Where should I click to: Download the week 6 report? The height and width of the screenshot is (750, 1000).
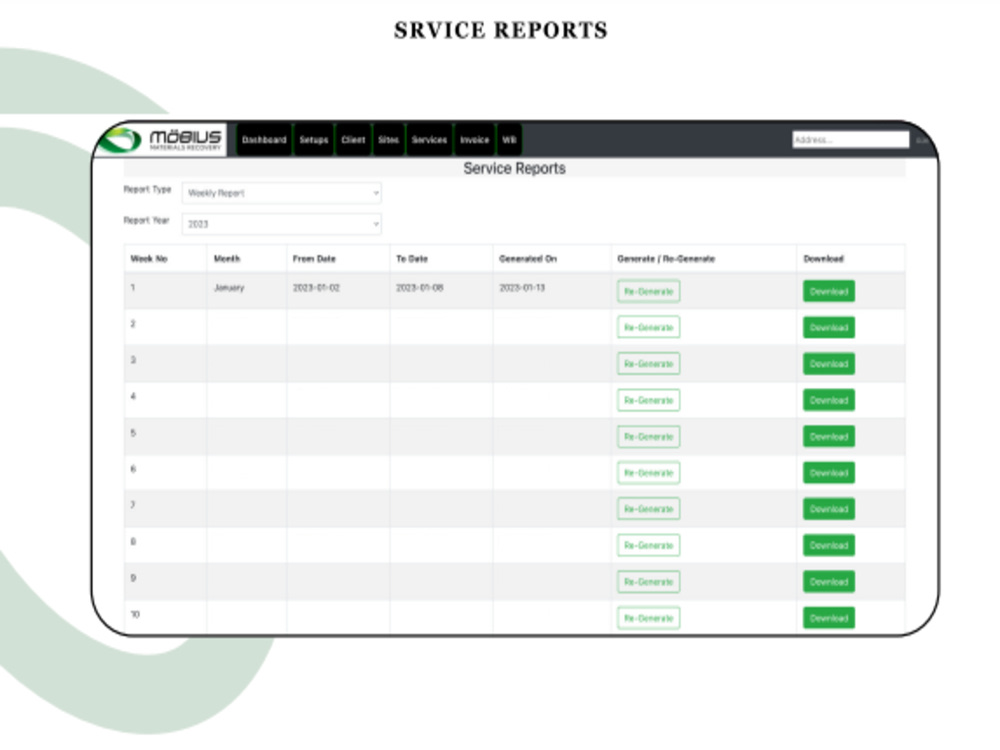click(829, 473)
